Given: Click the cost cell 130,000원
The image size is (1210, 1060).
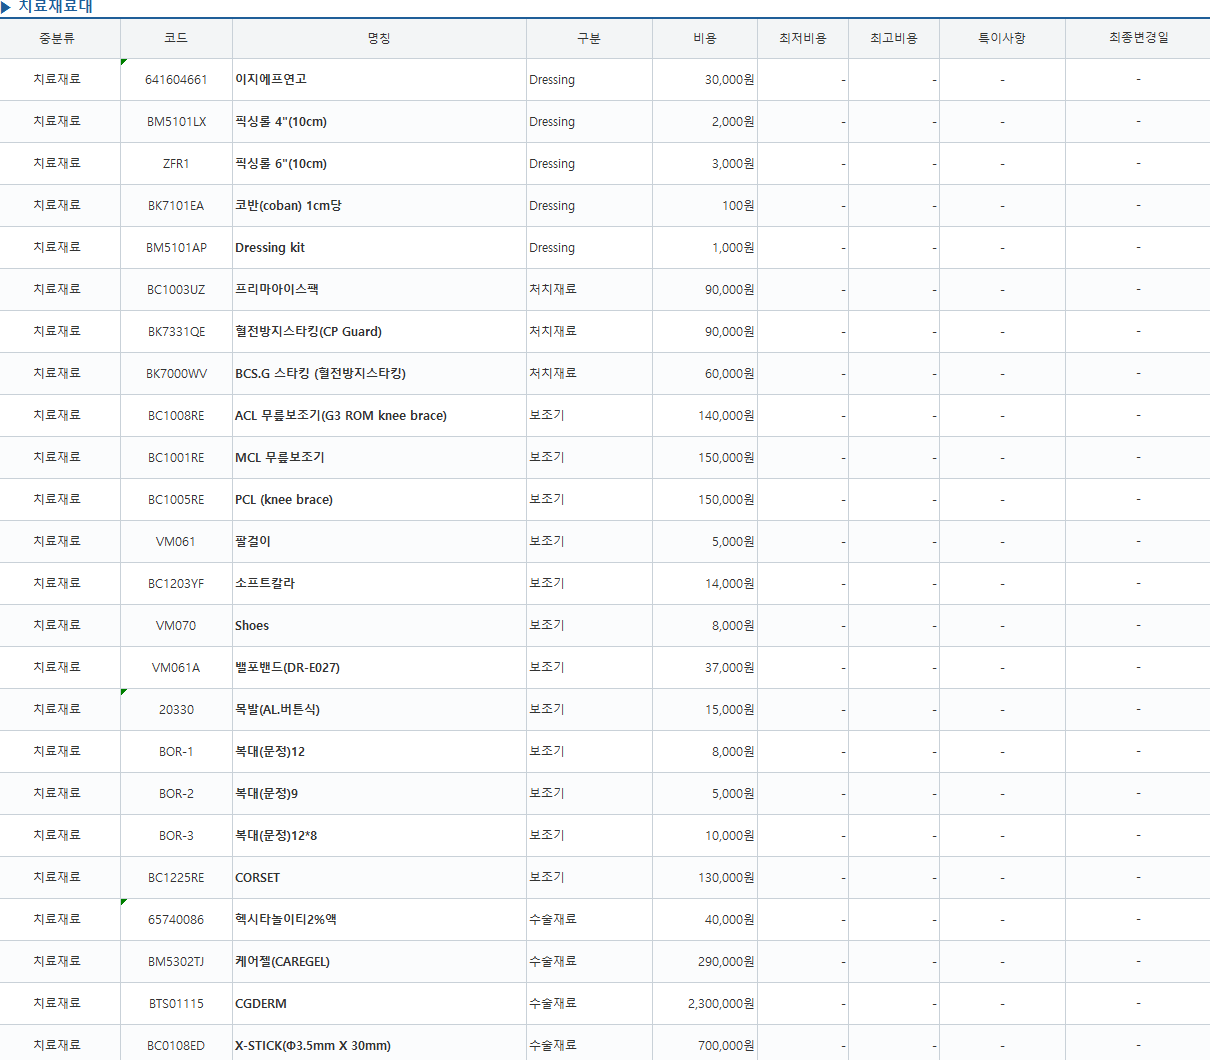Looking at the screenshot, I should point(705,878).
